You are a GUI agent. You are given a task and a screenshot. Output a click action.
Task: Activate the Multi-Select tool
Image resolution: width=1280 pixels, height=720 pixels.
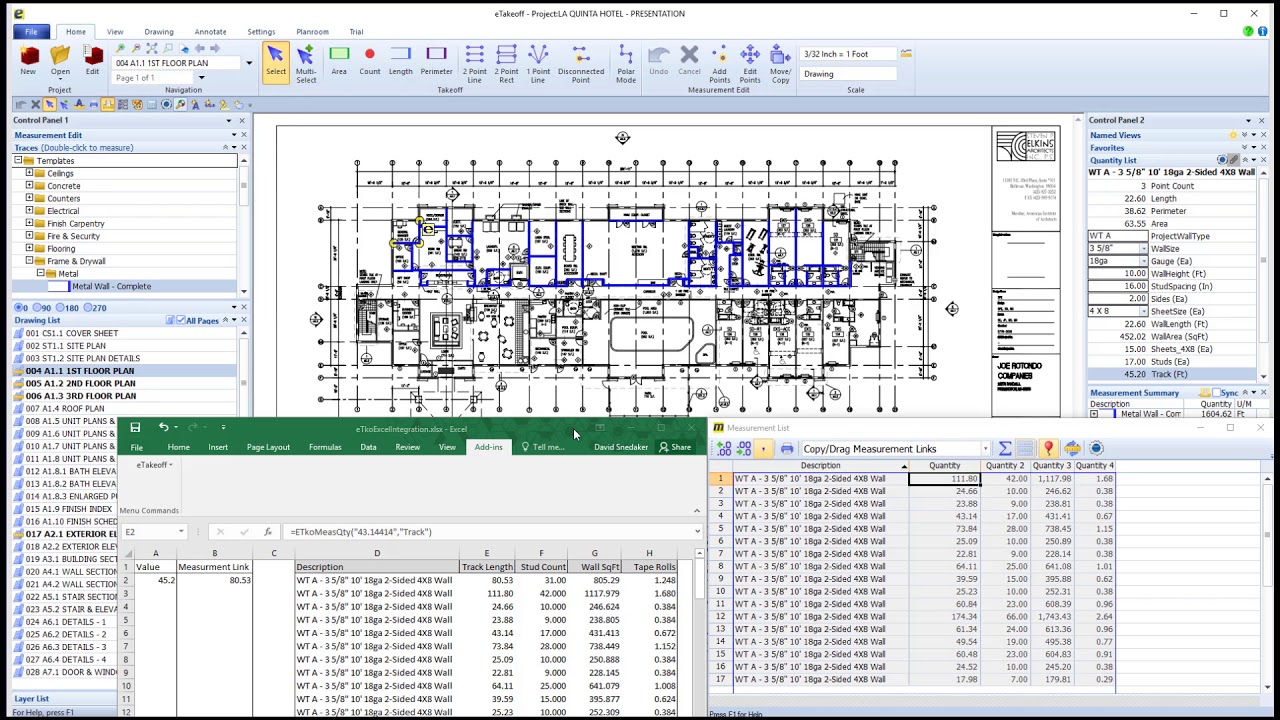click(x=306, y=62)
